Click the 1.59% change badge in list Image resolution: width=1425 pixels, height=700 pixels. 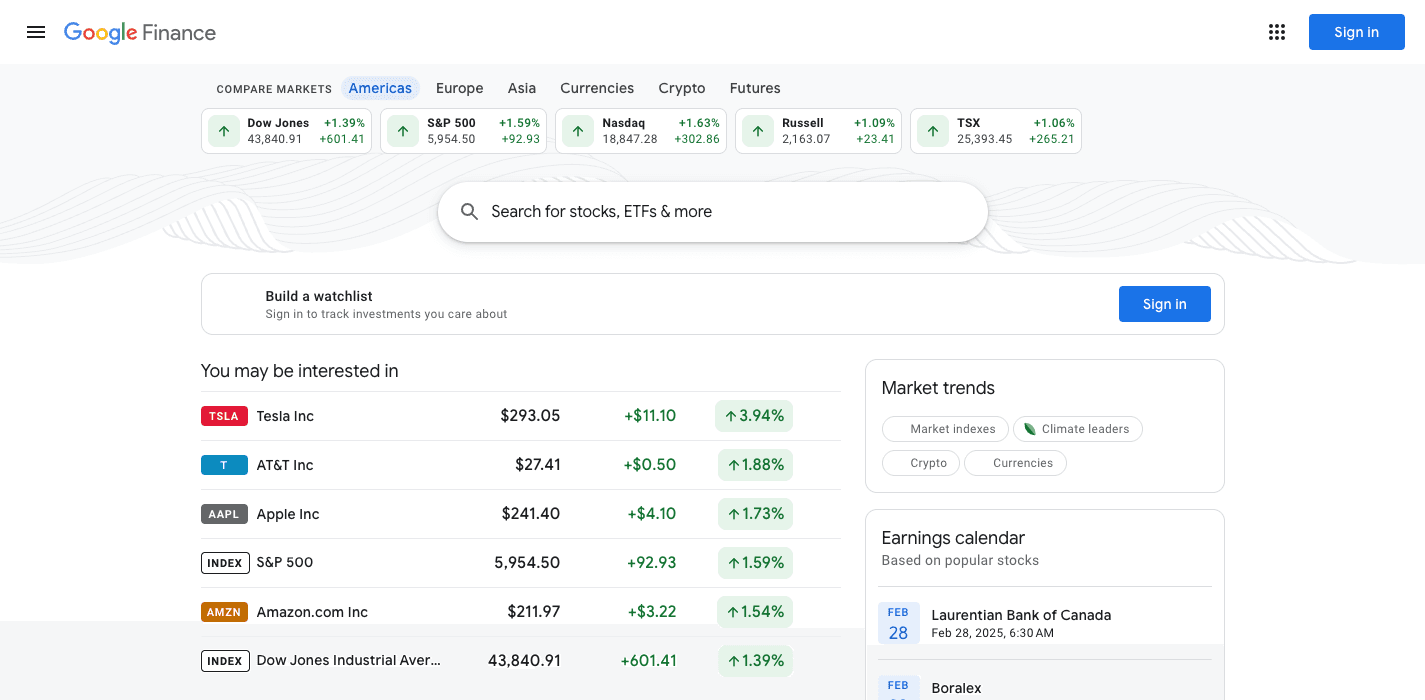(x=755, y=563)
